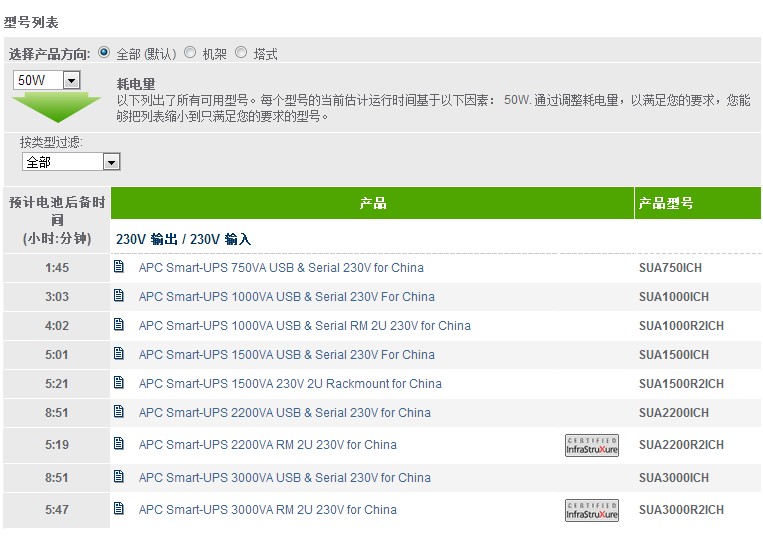Viewport: 763px width, 537px height.
Task: Select the 机架 radio button
Action: click(x=190, y=52)
